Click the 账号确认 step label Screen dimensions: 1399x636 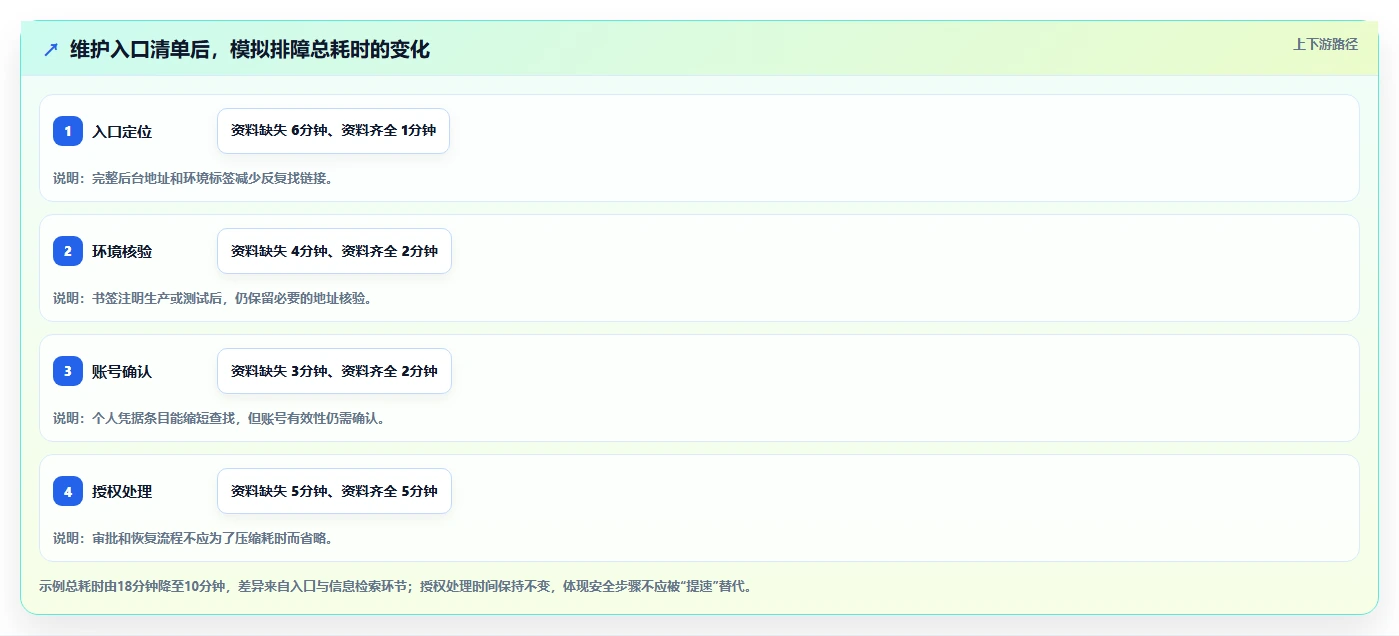pos(122,371)
